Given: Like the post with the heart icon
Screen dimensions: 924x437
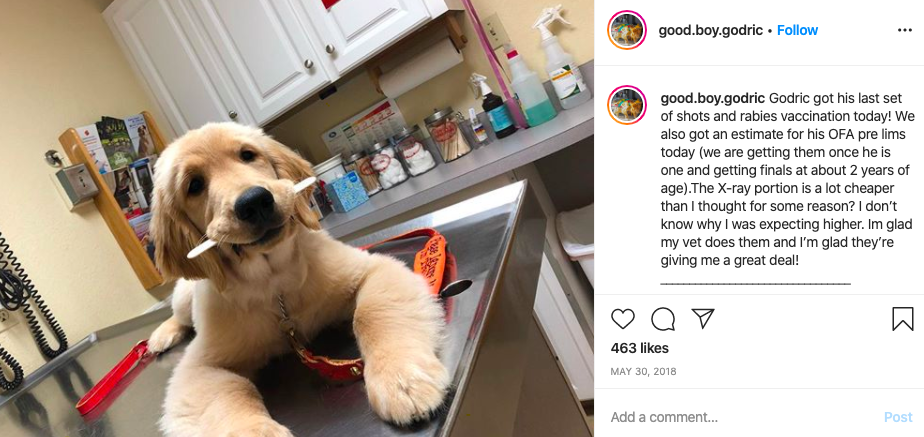Looking at the screenshot, I should pos(622,319).
